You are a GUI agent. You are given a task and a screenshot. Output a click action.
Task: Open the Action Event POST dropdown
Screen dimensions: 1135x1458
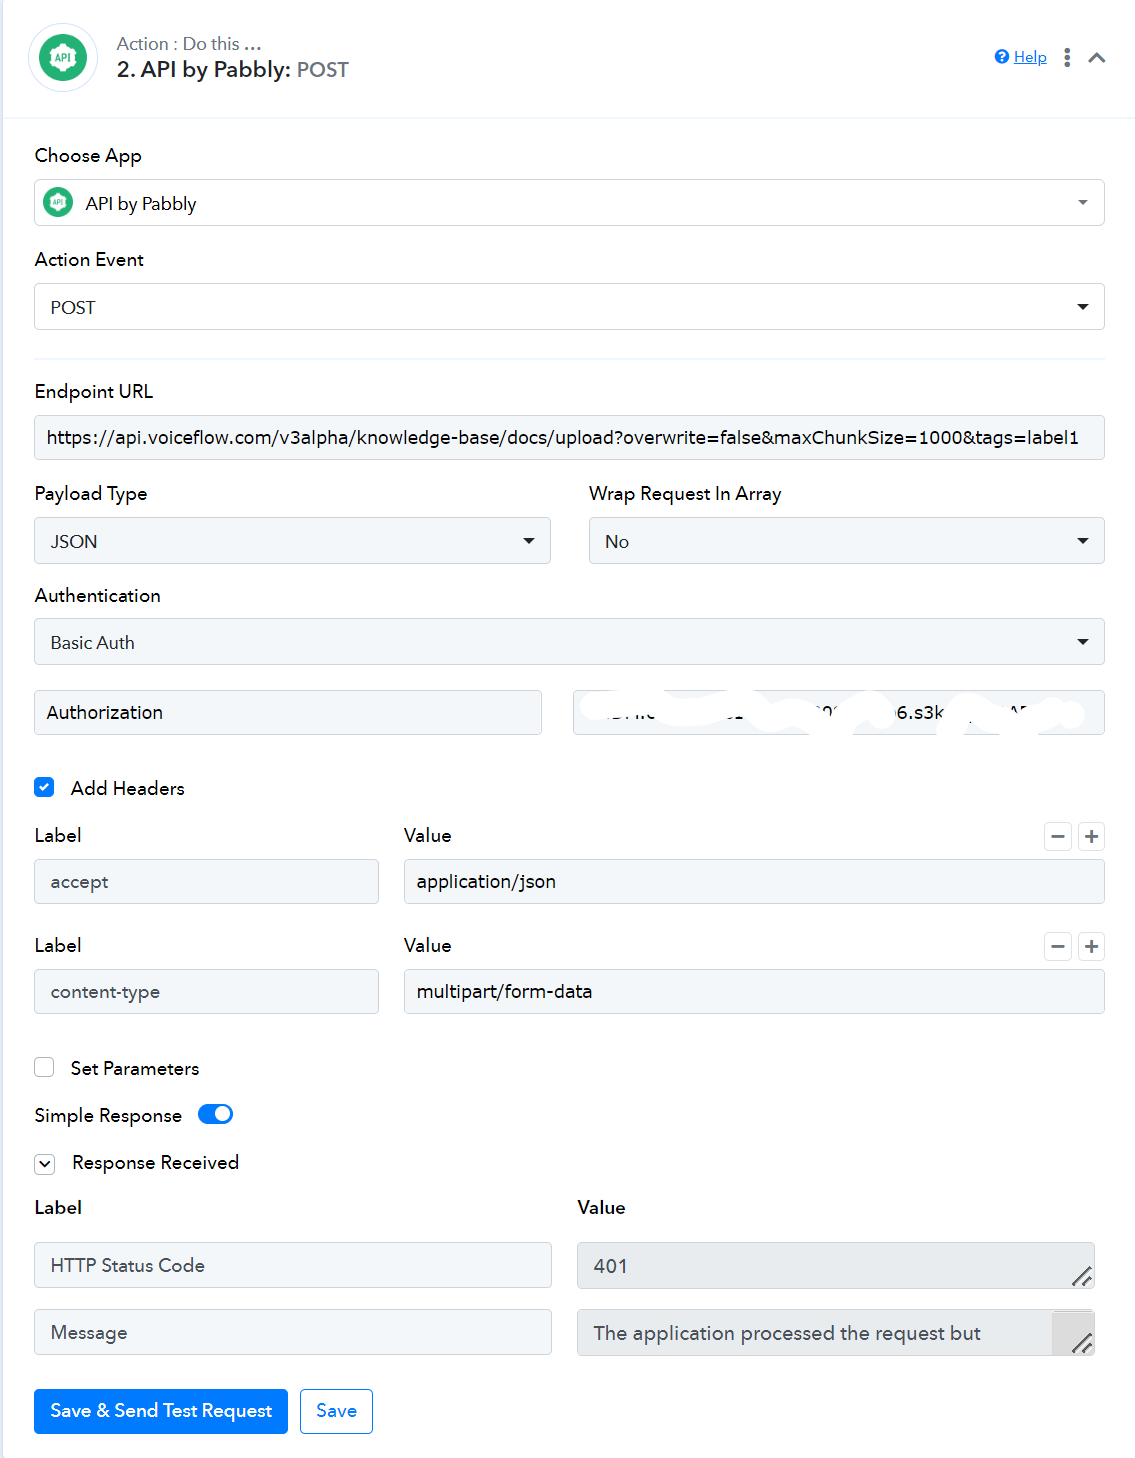(x=569, y=307)
